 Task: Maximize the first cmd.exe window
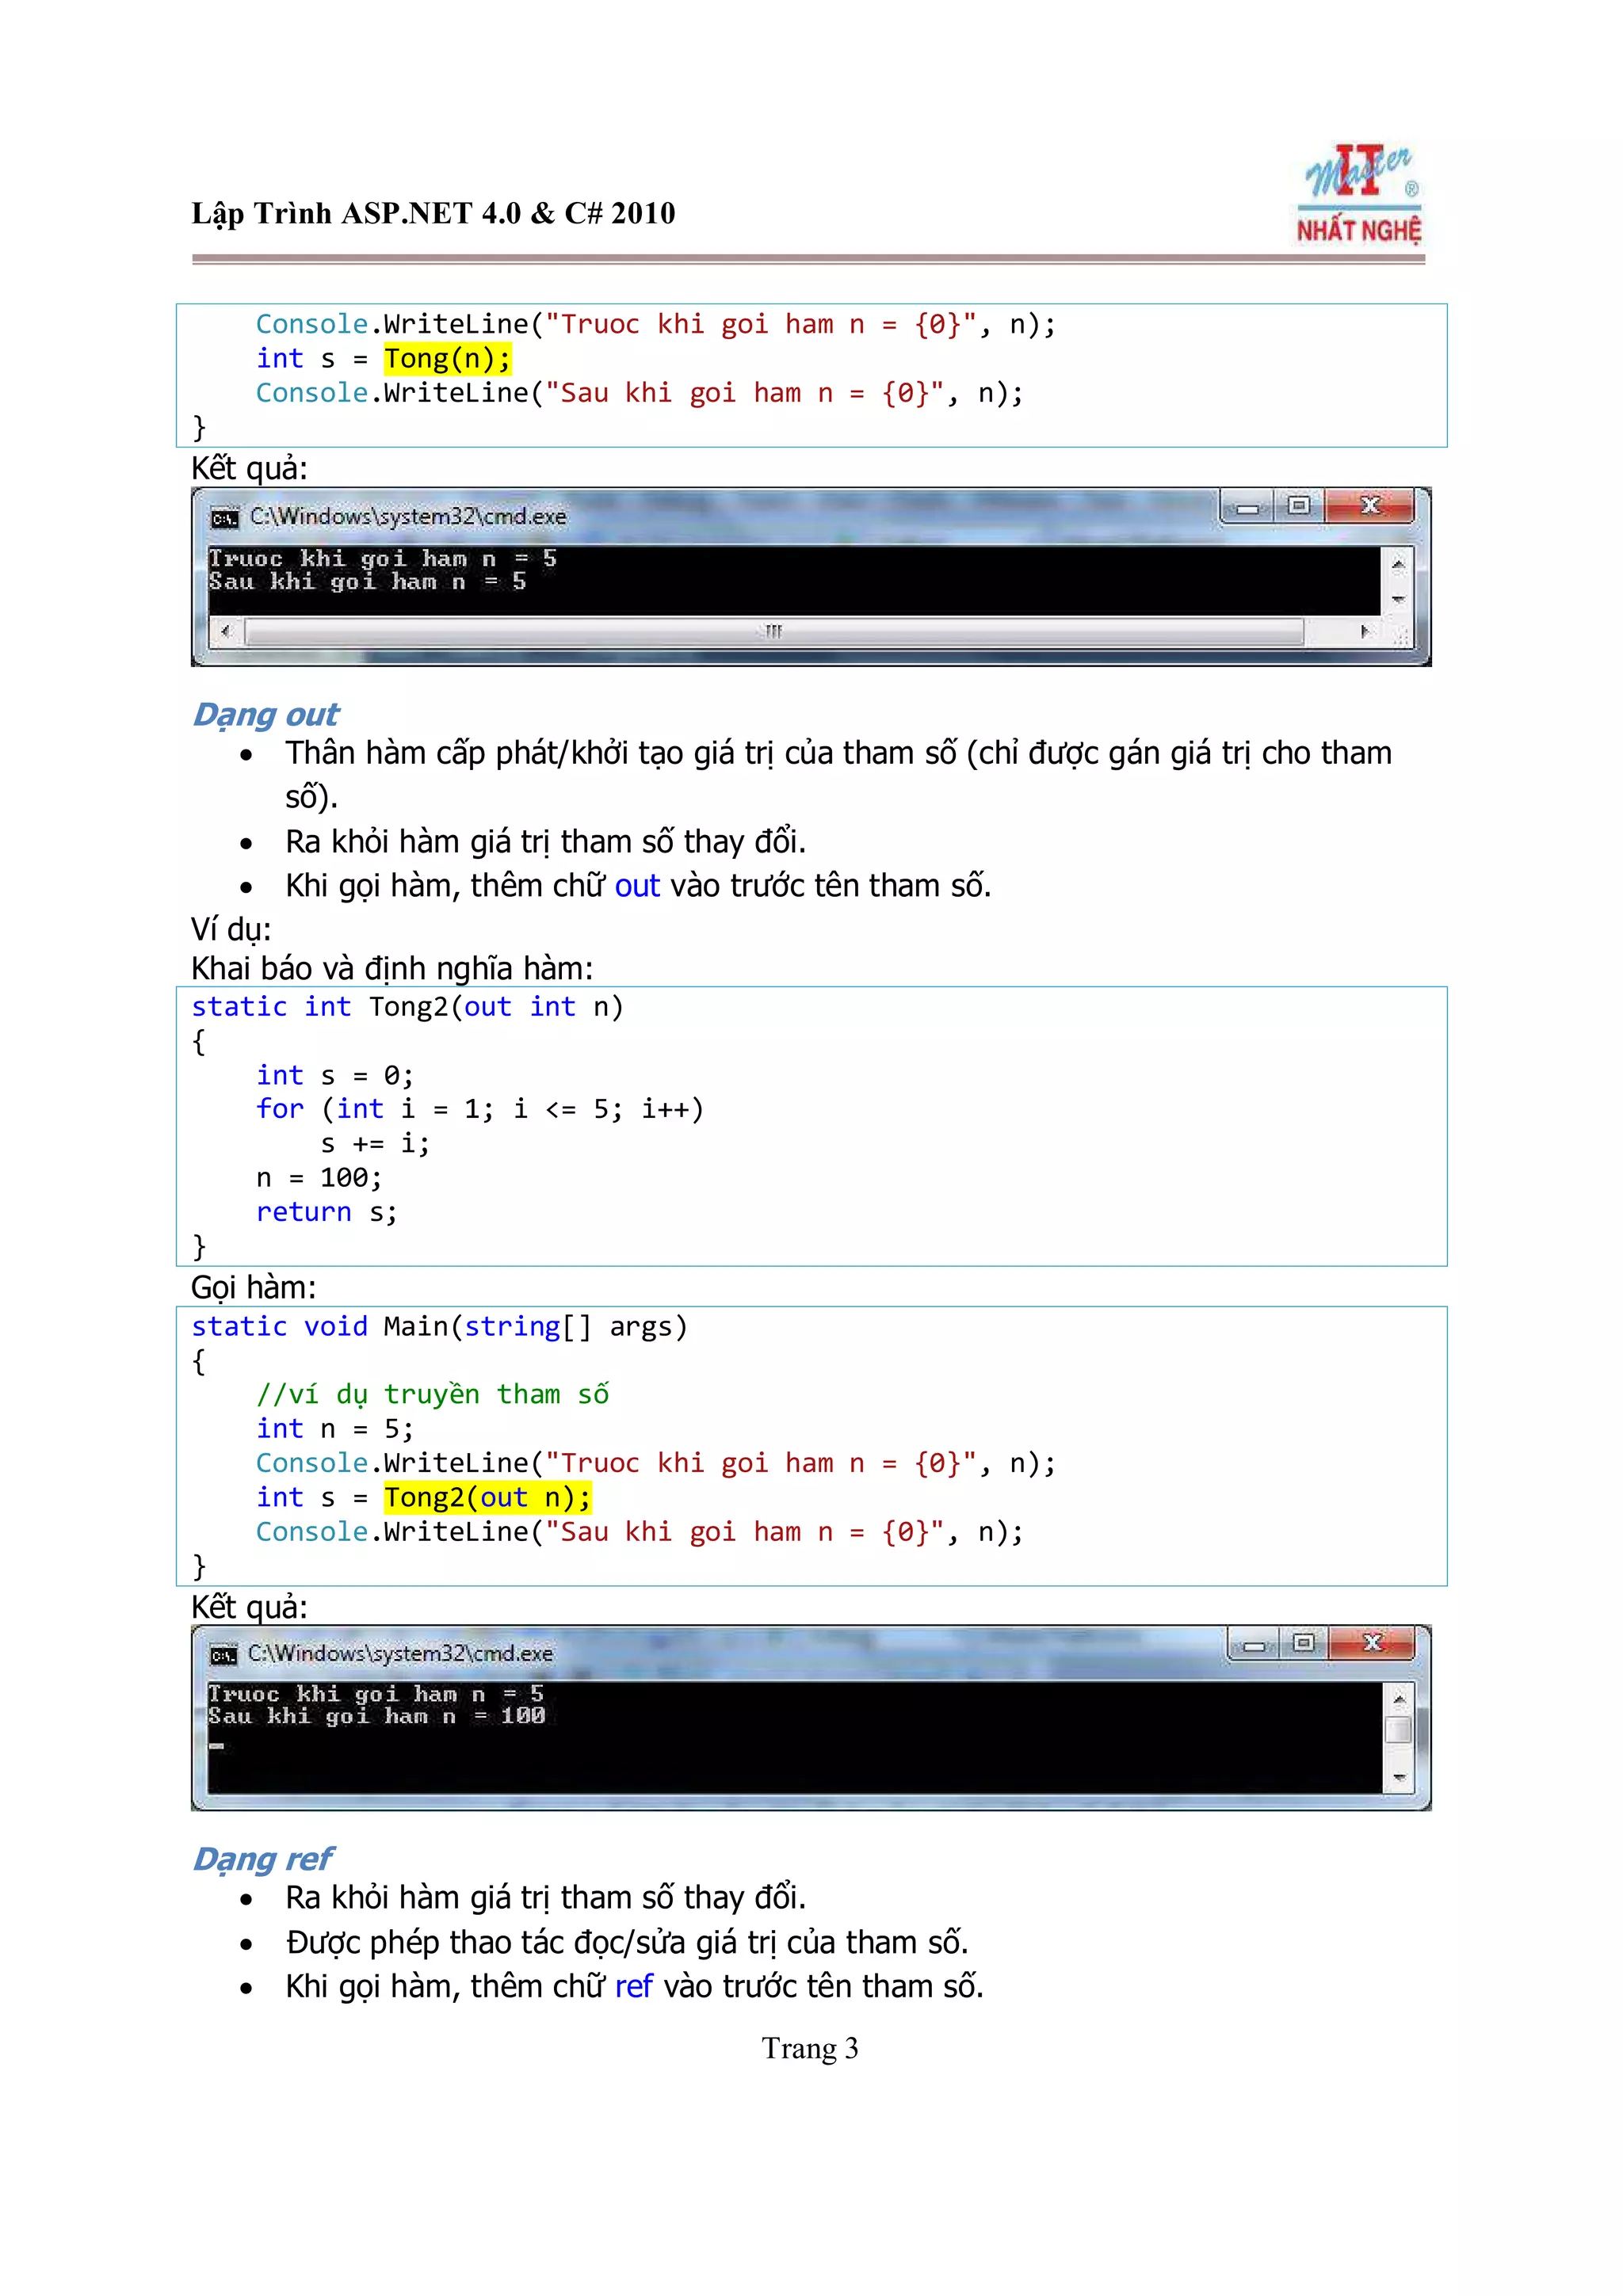click(1298, 506)
